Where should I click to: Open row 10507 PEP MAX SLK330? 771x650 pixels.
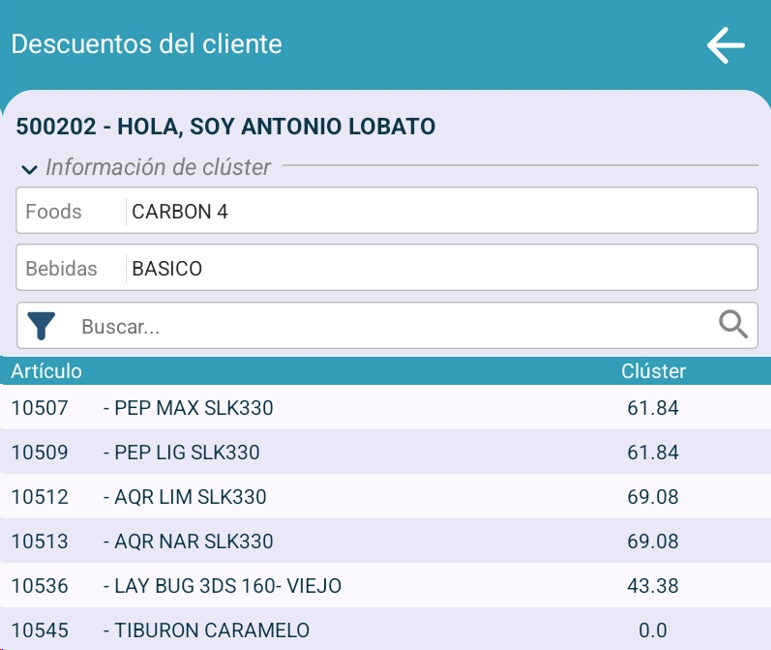(190, 408)
